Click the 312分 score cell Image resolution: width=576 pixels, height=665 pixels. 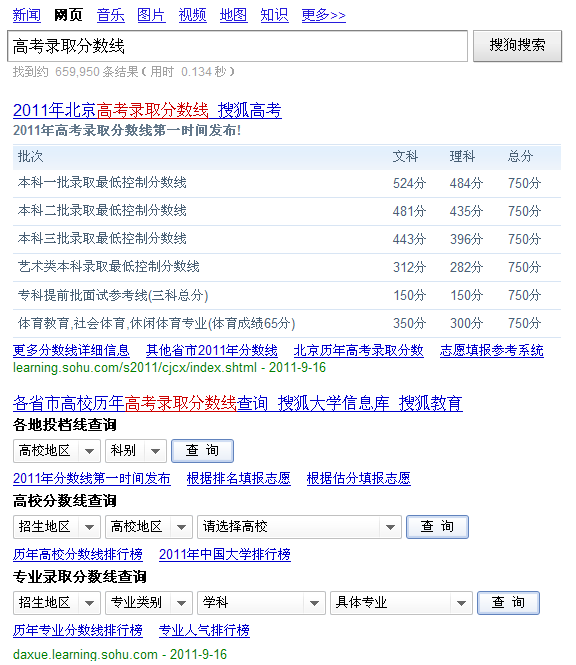coord(409,267)
